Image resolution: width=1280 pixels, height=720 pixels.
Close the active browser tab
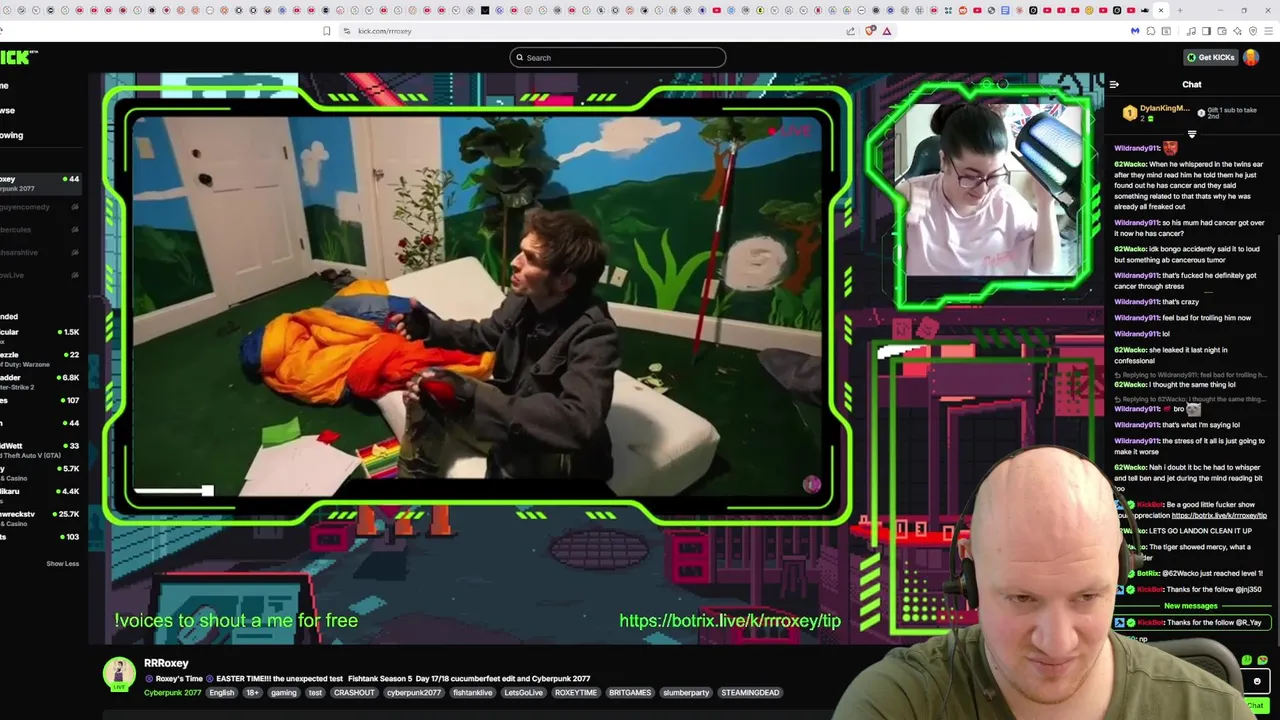tap(1161, 10)
